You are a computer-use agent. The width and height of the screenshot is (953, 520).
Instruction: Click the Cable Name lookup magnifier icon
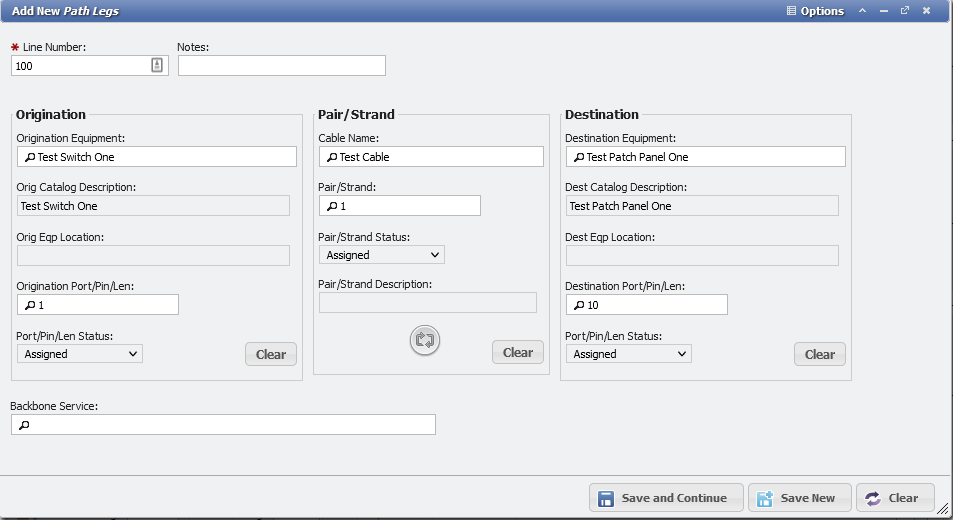331,157
